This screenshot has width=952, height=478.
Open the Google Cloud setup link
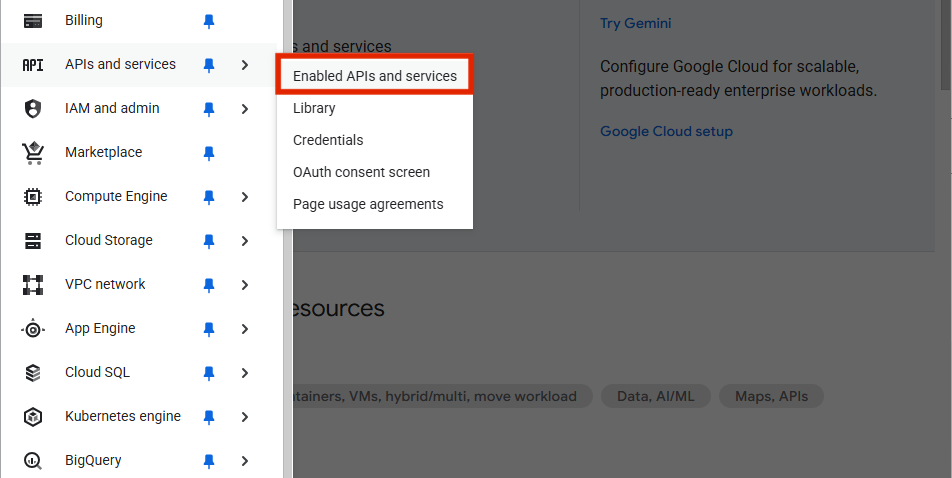[x=666, y=131]
